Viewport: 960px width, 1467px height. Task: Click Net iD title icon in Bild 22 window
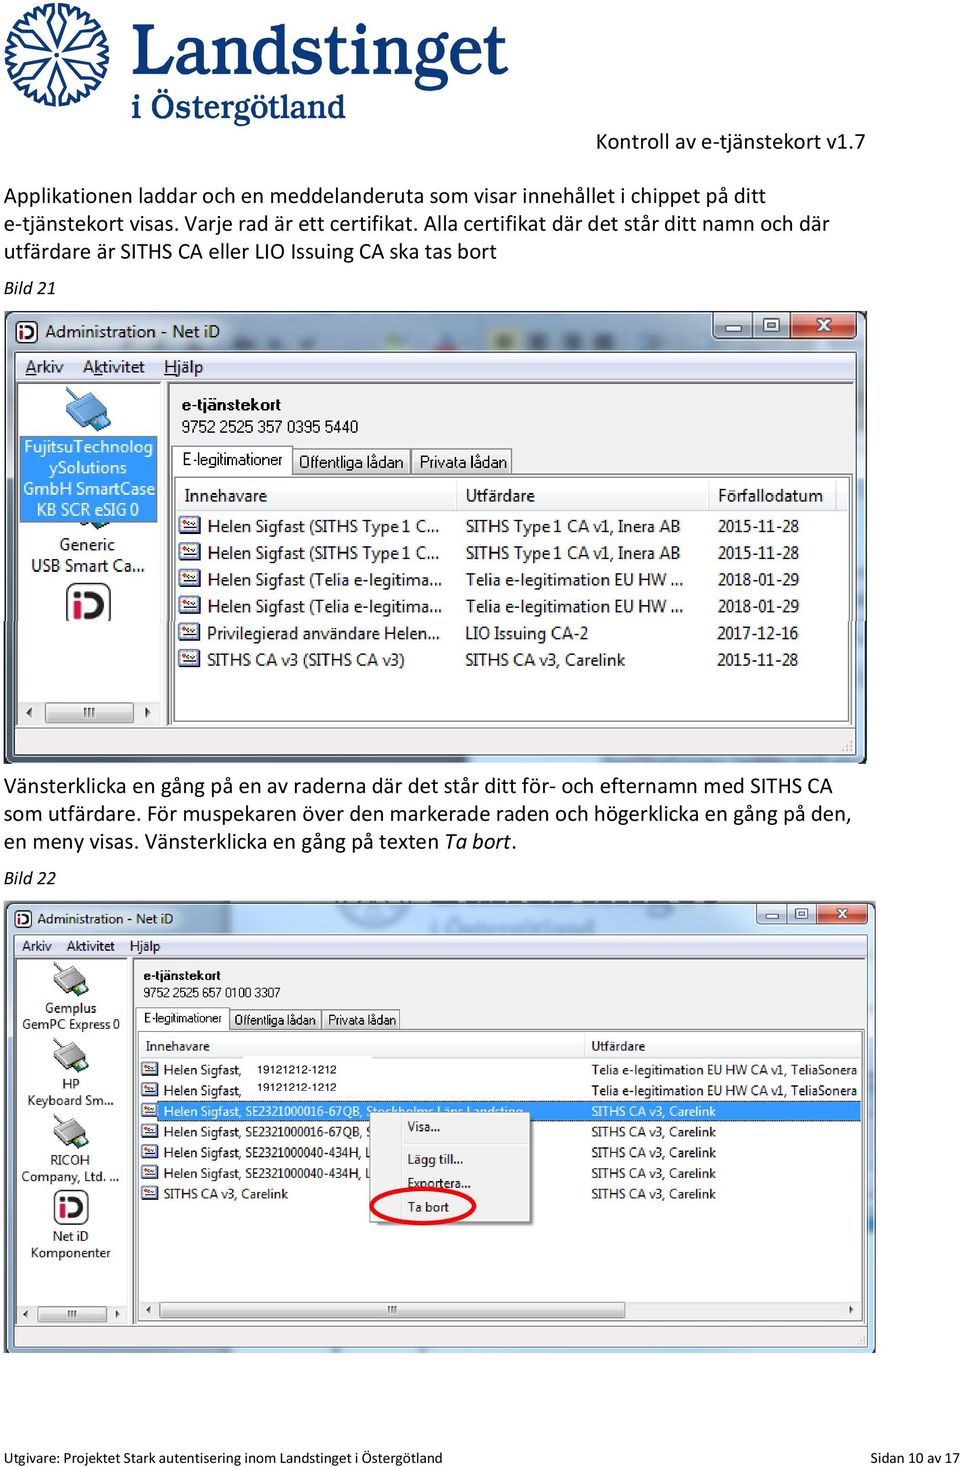pyautogui.click(x=24, y=918)
